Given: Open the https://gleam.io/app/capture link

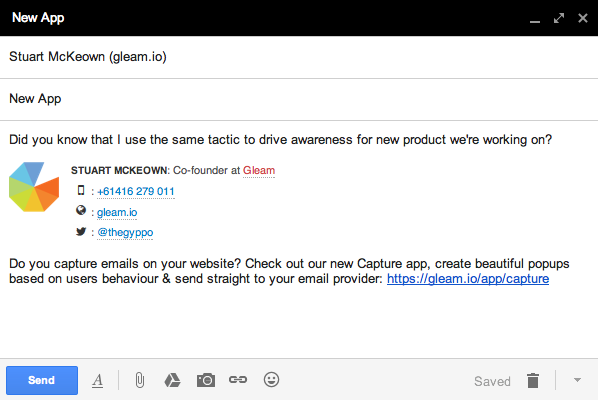Looking at the screenshot, I should coord(468,279).
